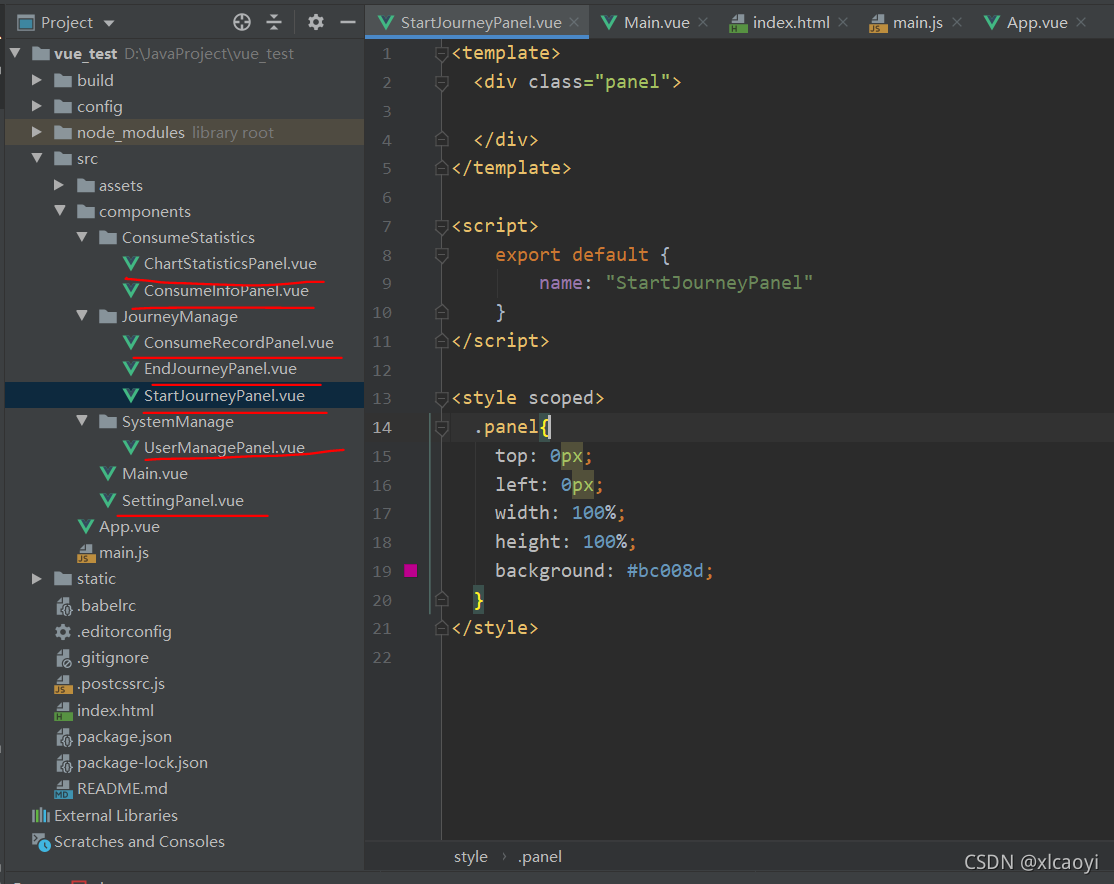Switch to the Main.vue tab
The image size is (1114, 884).
pyautogui.click(x=645, y=23)
